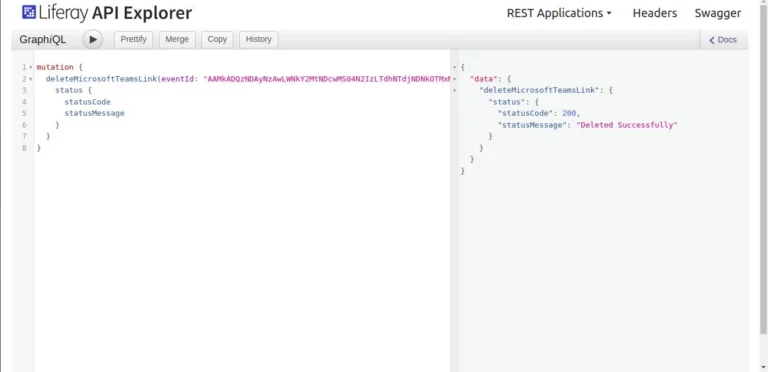Open the Headers menu

(655, 13)
